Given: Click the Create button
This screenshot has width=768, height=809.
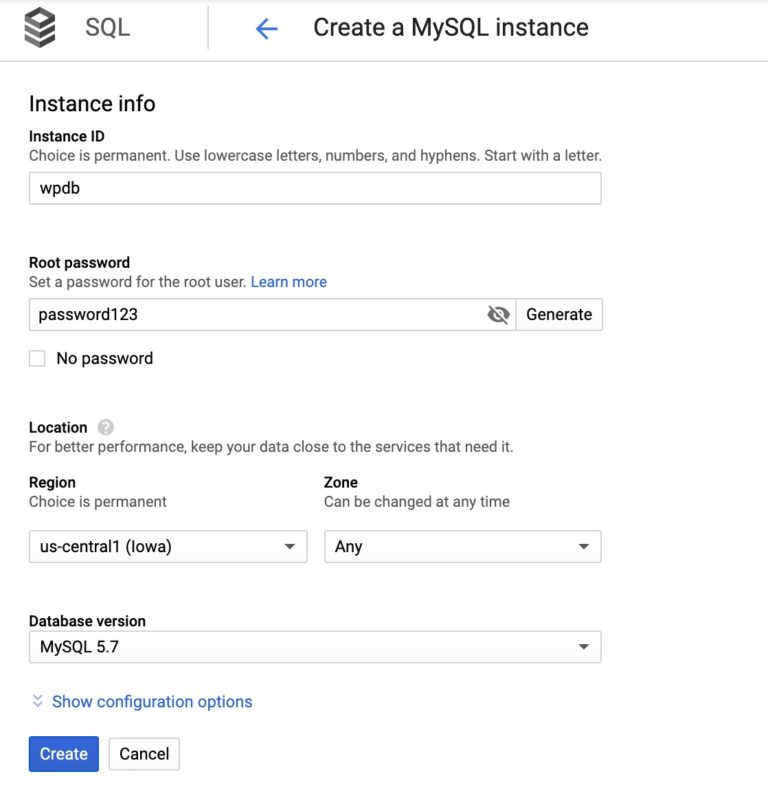Looking at the screenshot, I should [x=62, y=754].
